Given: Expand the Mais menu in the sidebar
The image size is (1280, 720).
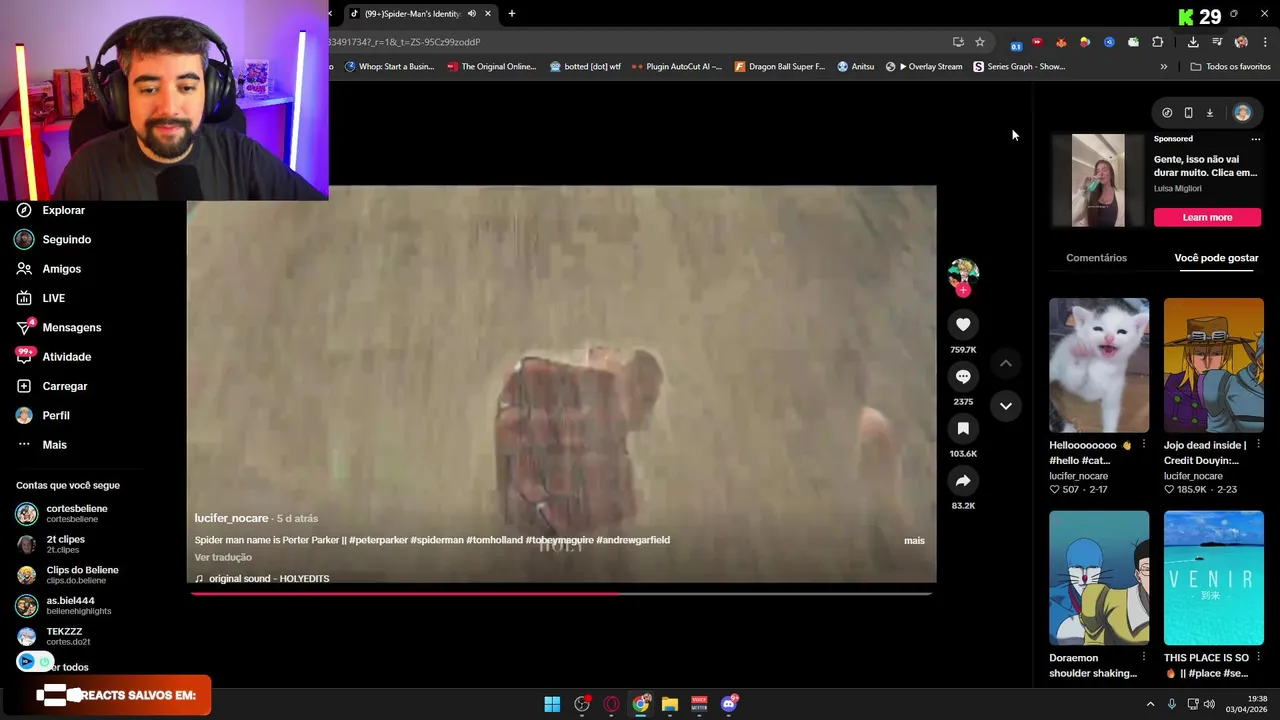Looking at the screenshot, I should point(54,444).
